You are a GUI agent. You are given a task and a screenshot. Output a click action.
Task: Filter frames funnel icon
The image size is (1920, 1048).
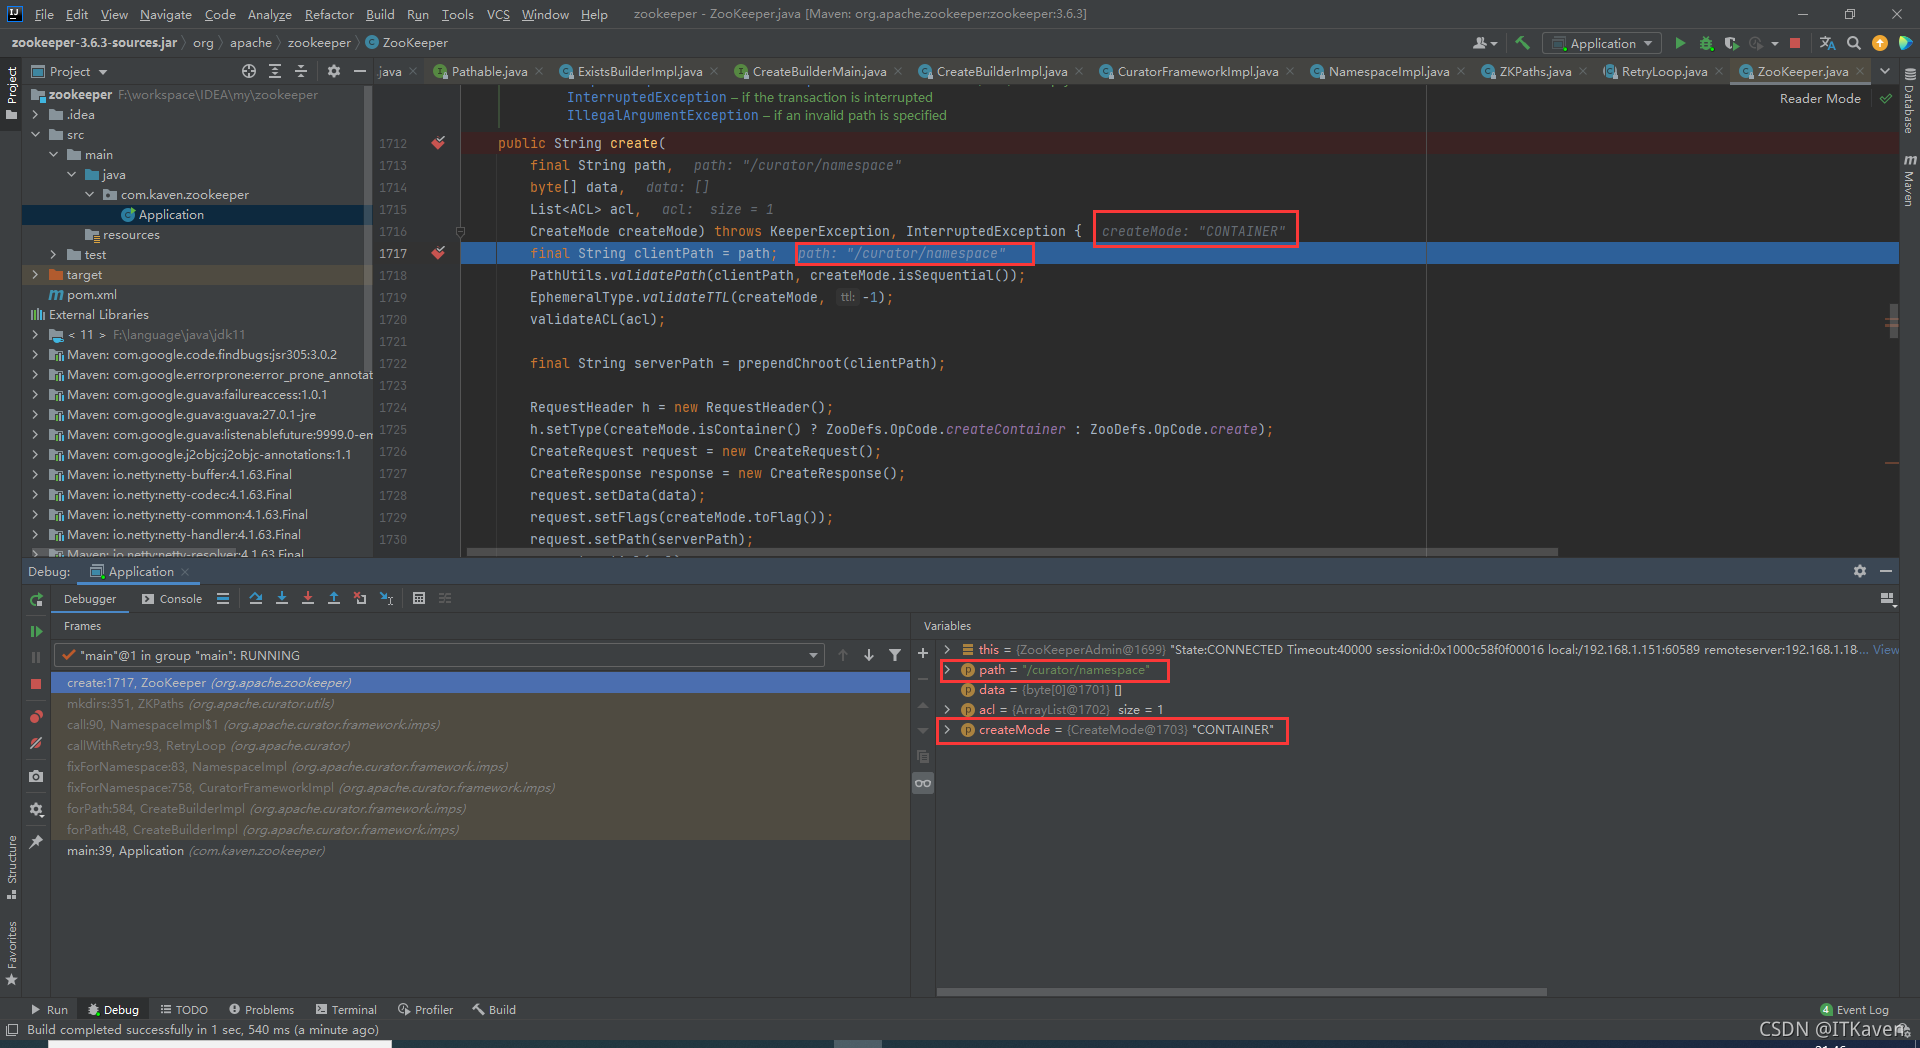(x=895, y=655)
